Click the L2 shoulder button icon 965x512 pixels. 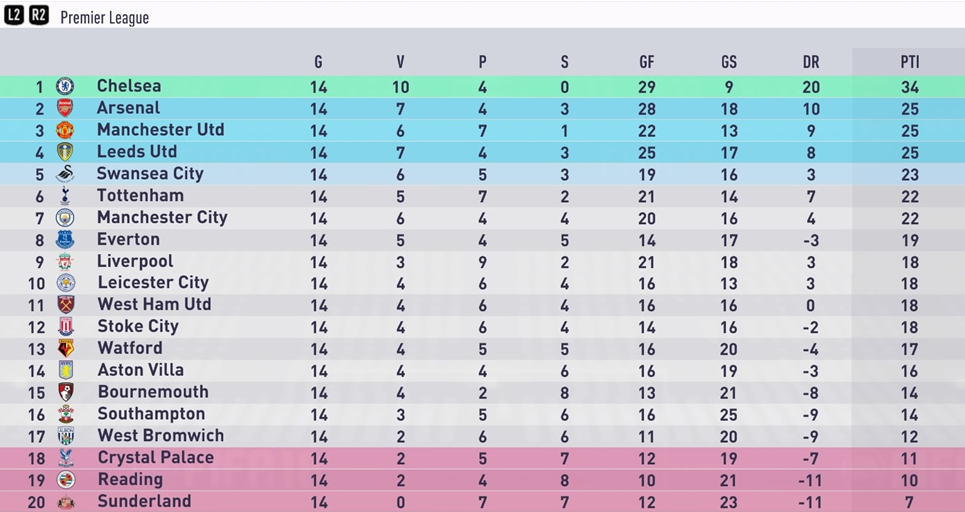(x=14, y=15)
